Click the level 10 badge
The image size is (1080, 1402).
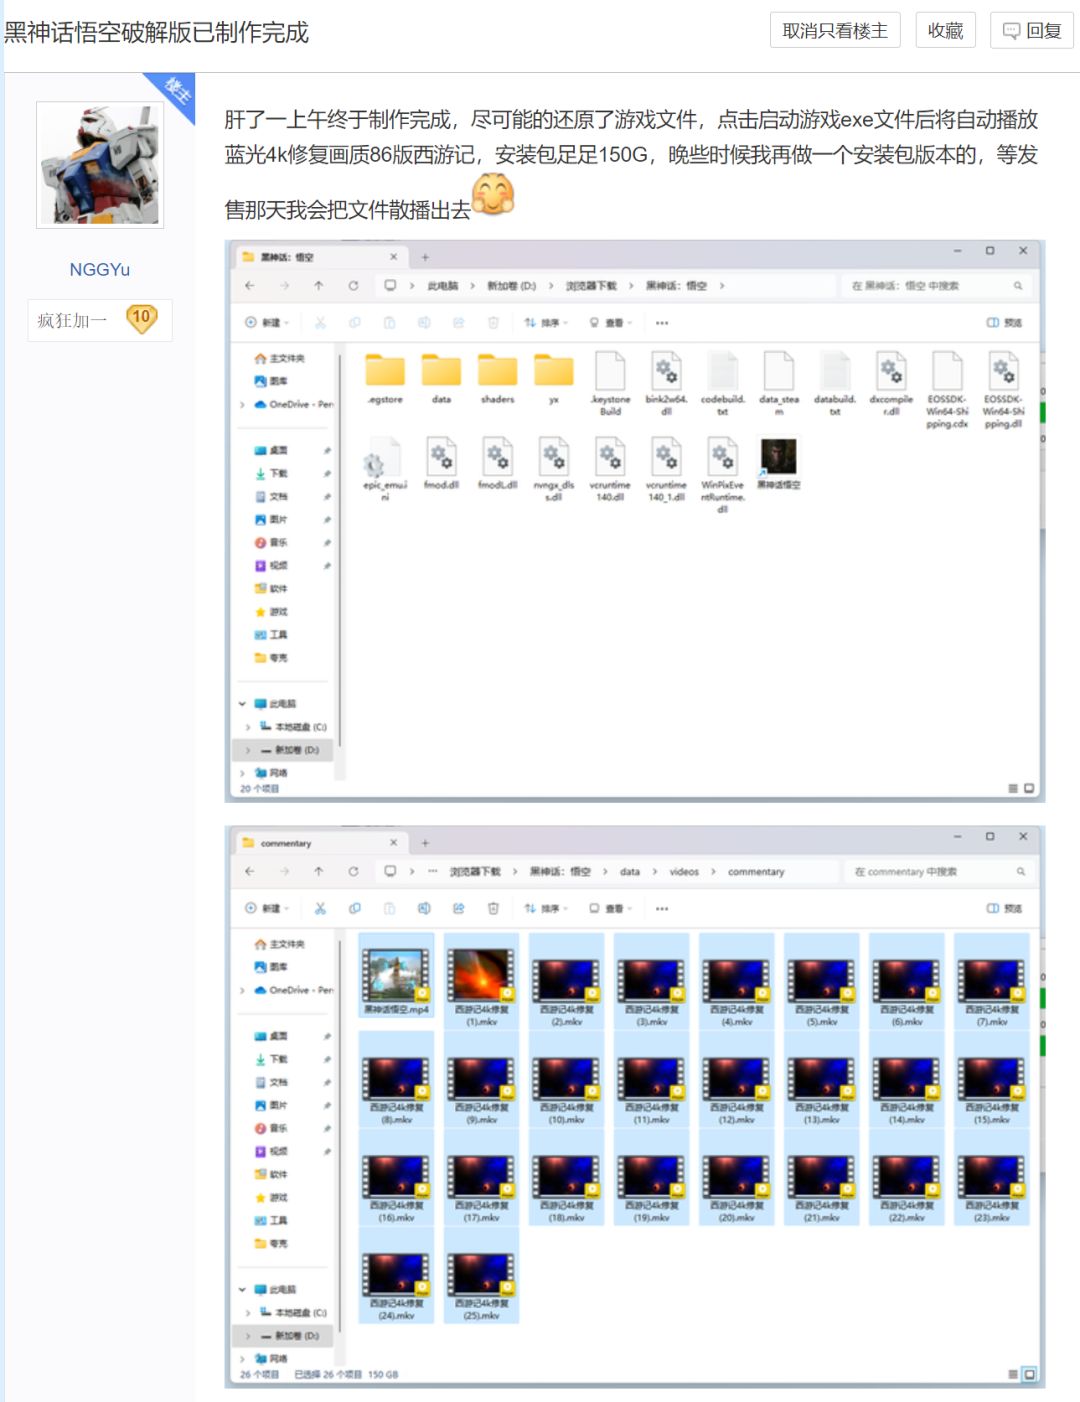(141, 320)
